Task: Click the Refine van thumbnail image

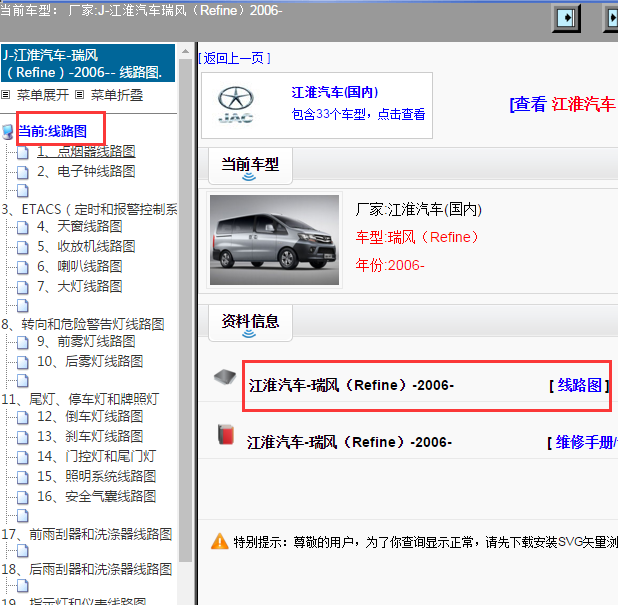Action: [x=274, y=240]
